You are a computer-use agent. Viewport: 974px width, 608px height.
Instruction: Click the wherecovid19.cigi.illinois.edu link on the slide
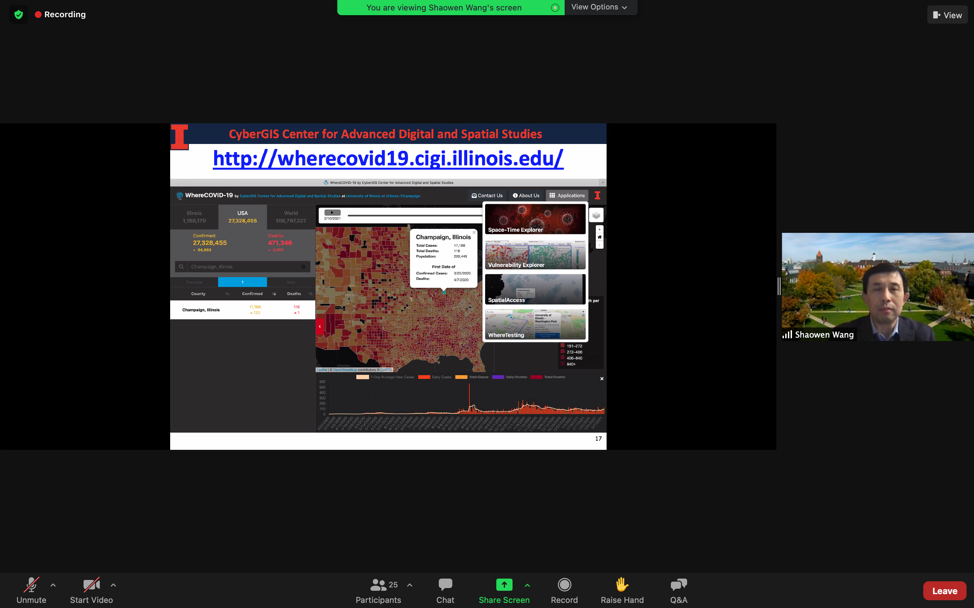click(388, 158)
